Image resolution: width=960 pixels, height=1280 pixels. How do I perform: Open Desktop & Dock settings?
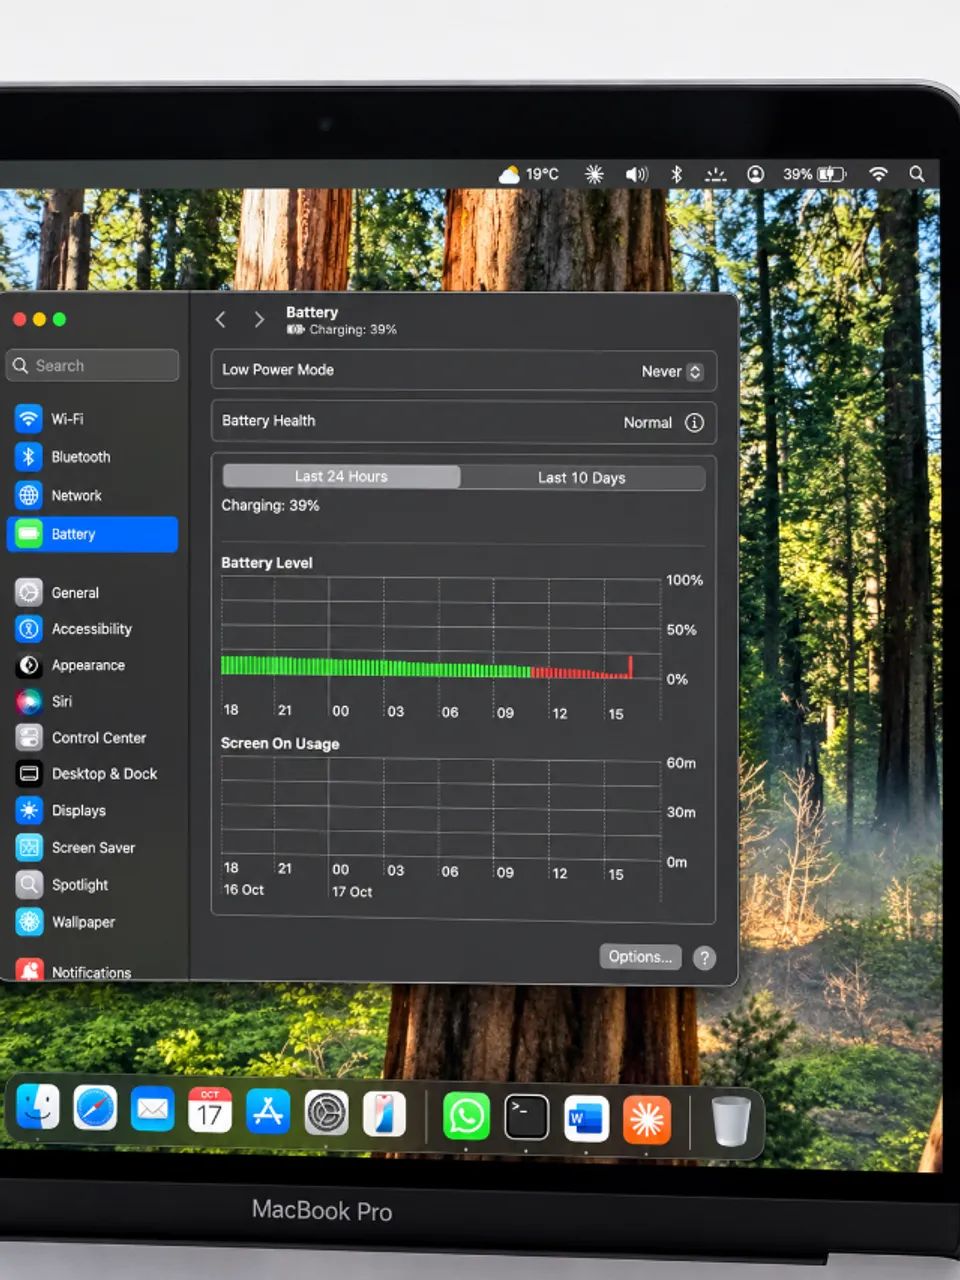pyautogui.click(x=92, y=774)
